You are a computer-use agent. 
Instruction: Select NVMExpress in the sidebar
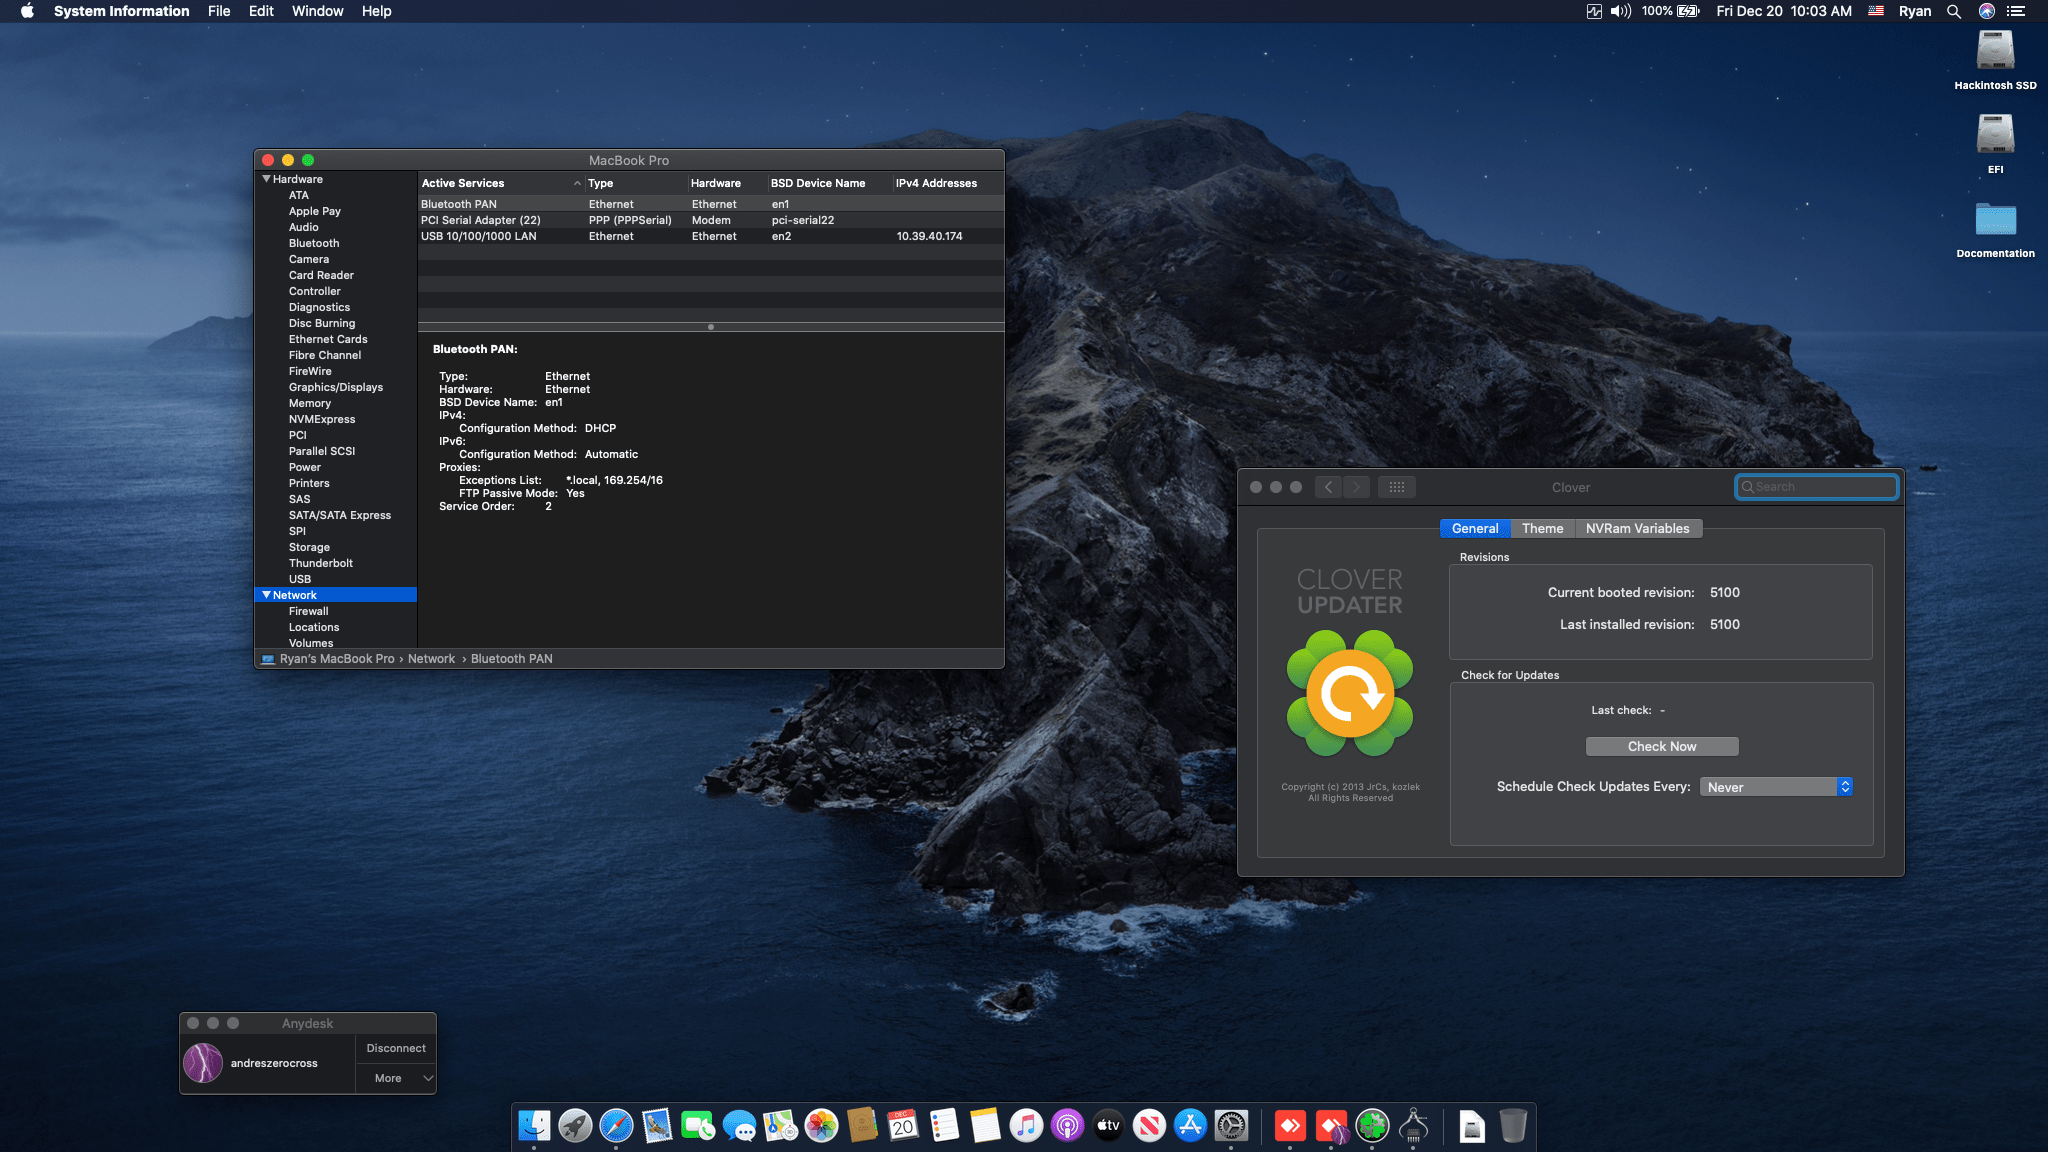pos(322,419)
